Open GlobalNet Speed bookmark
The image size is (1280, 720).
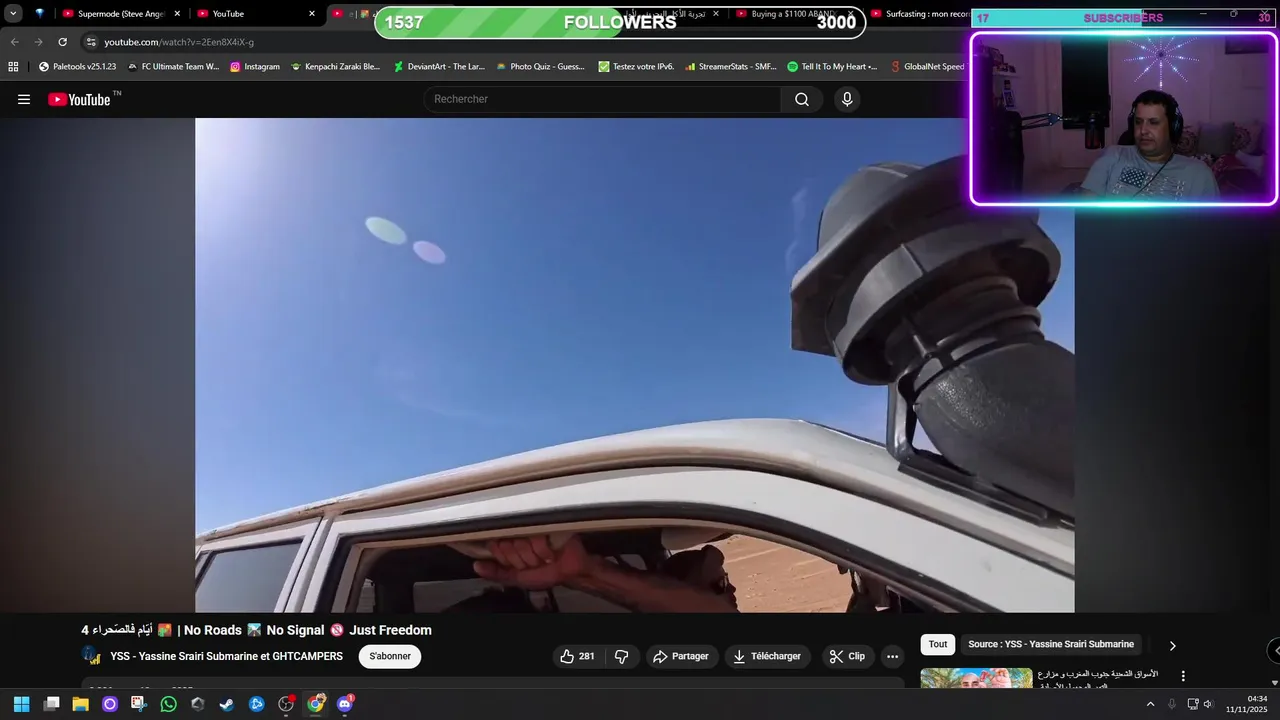[927, 67]
